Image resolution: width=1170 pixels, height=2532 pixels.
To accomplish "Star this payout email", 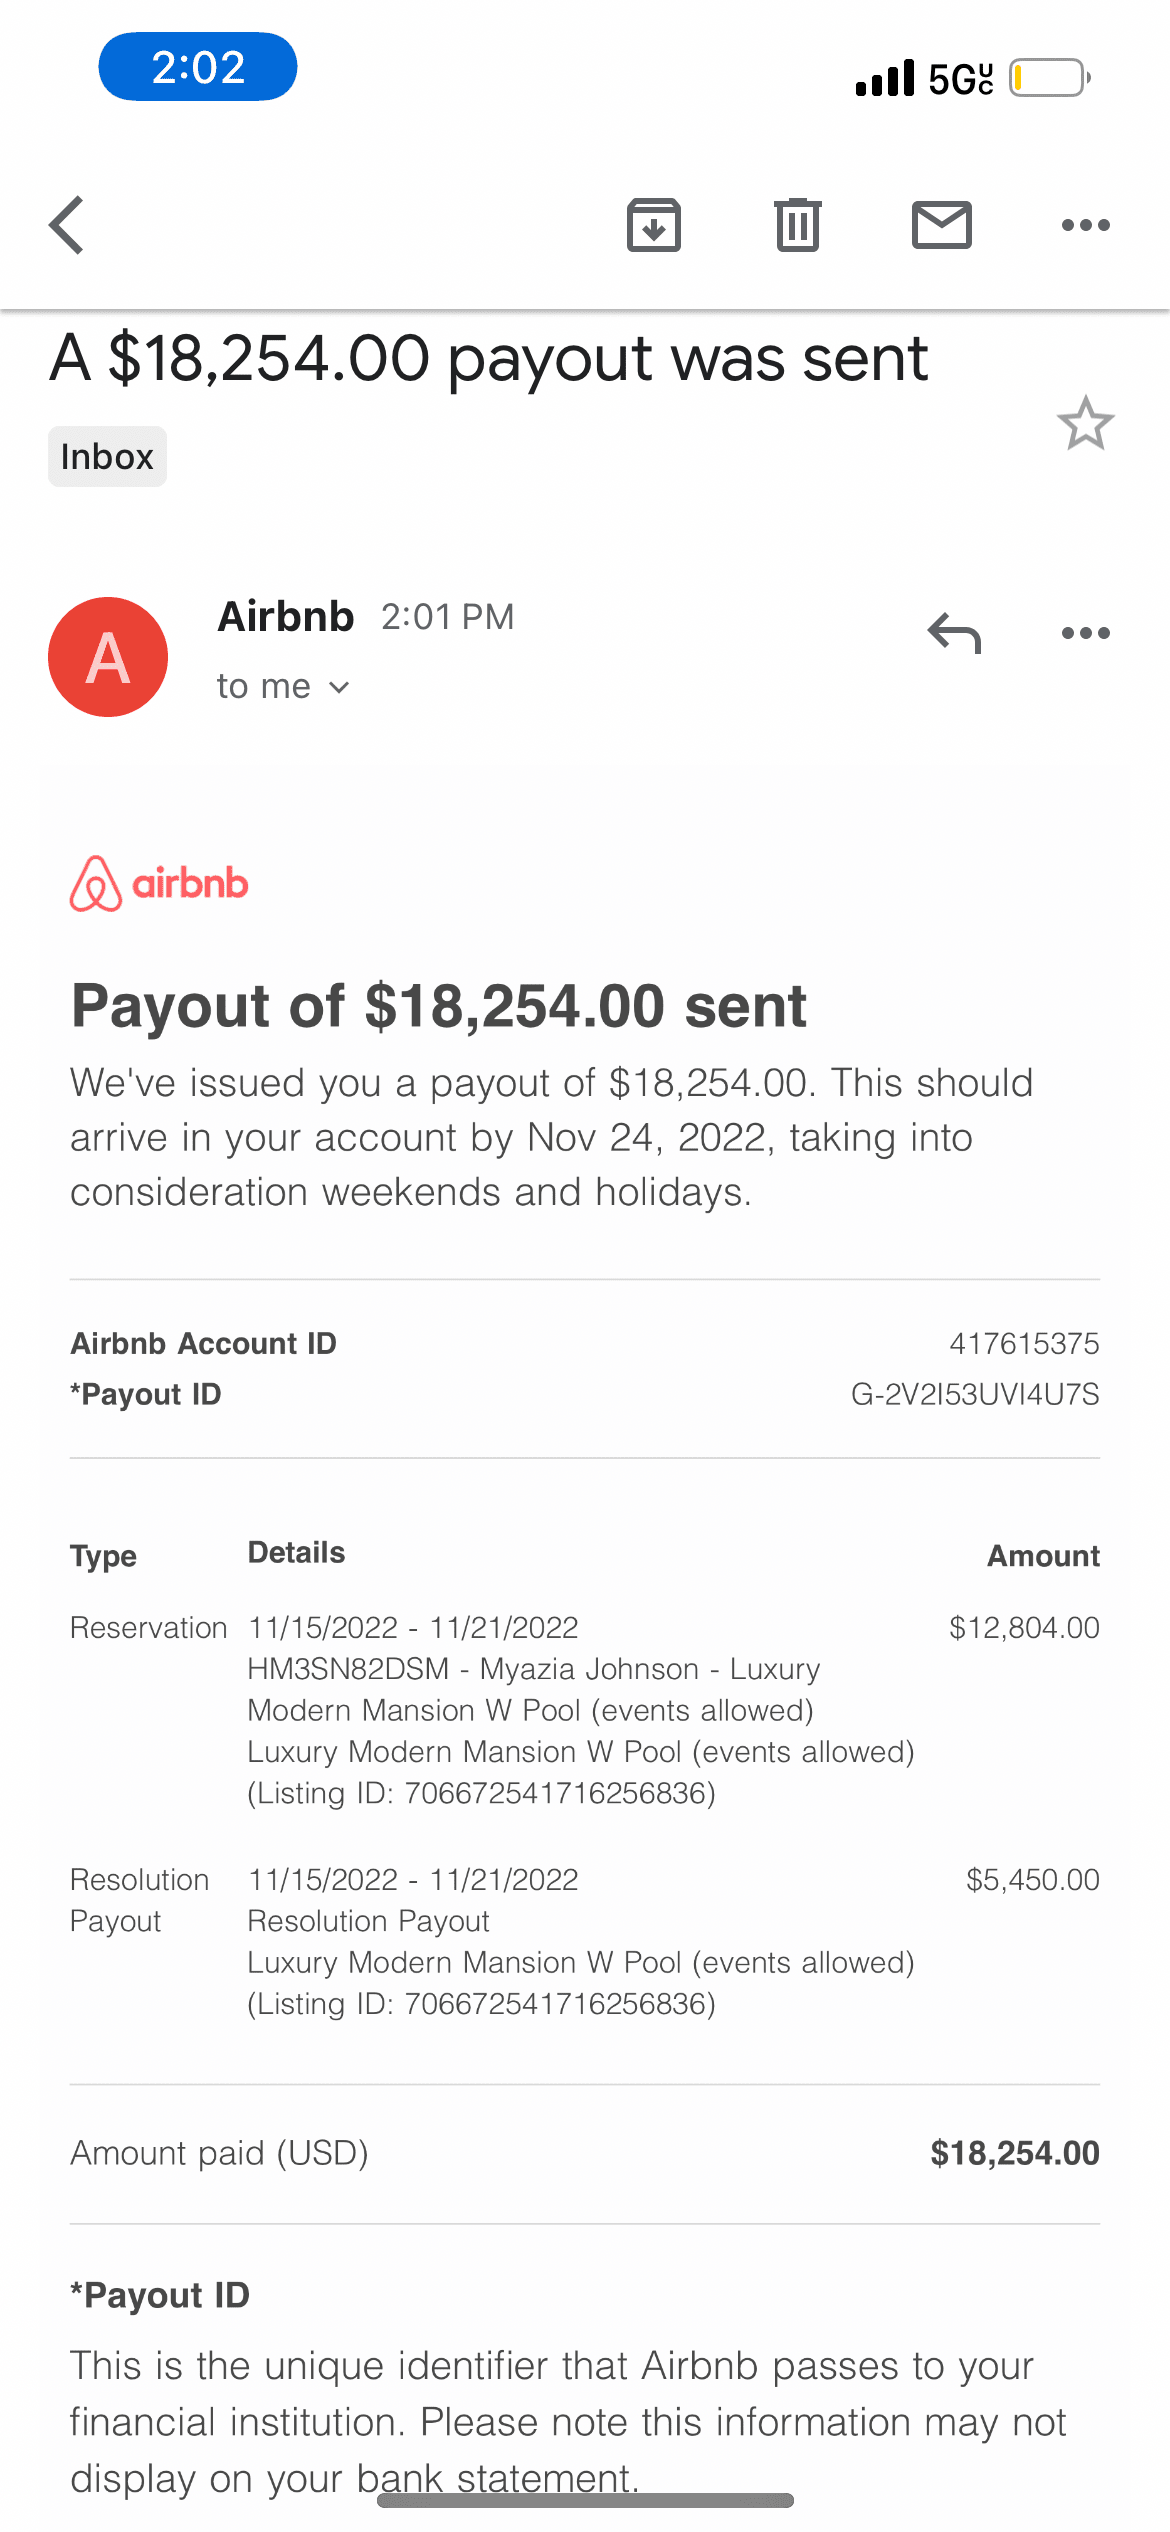I will pyautogui.click(x=1085, y=424).
